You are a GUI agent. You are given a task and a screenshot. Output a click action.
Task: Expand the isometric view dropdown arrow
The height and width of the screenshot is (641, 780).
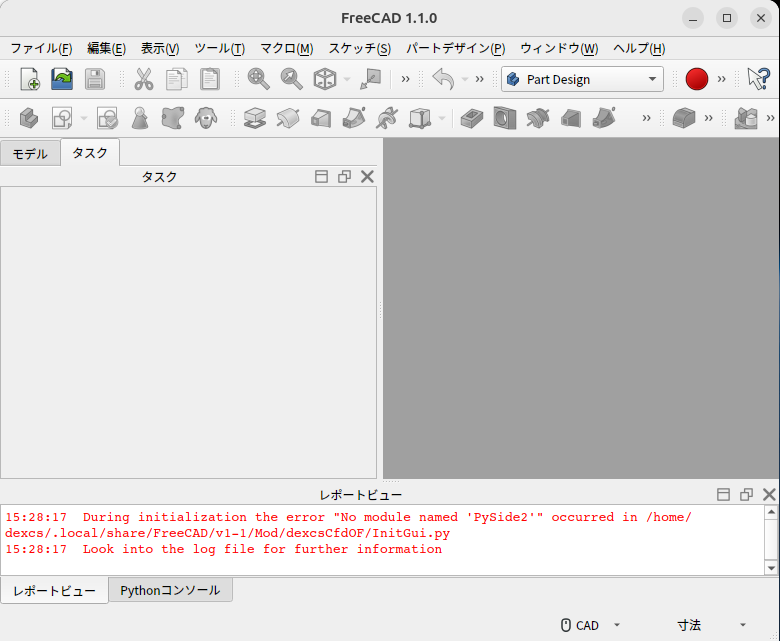(x=347, y=79)
